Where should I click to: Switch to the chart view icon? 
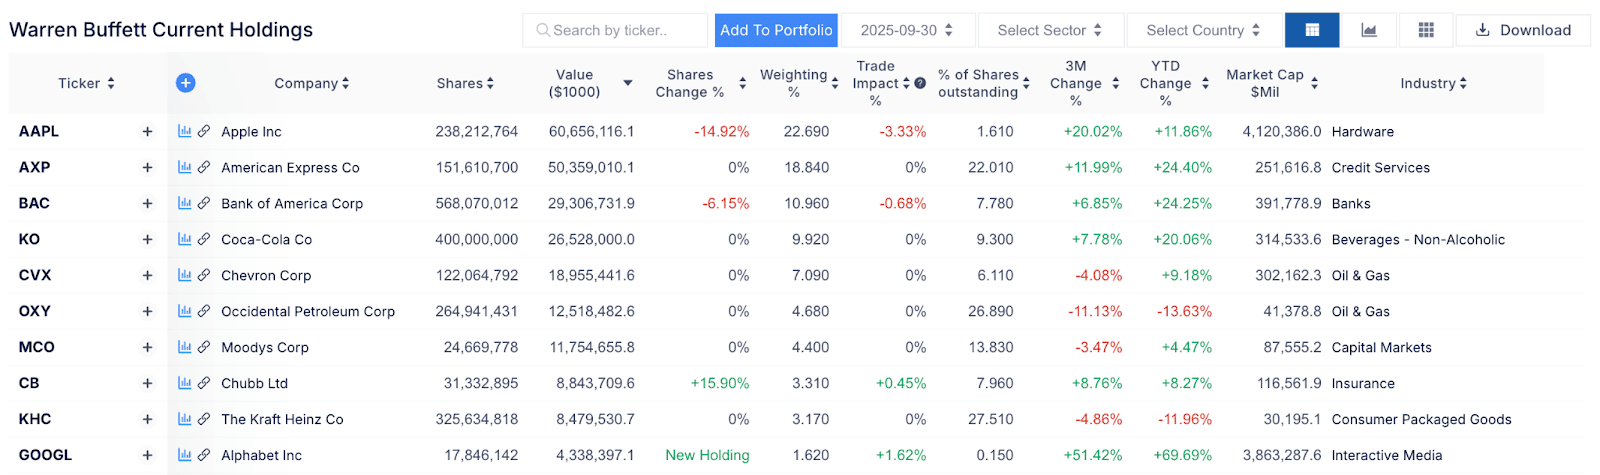point(1369,30)
